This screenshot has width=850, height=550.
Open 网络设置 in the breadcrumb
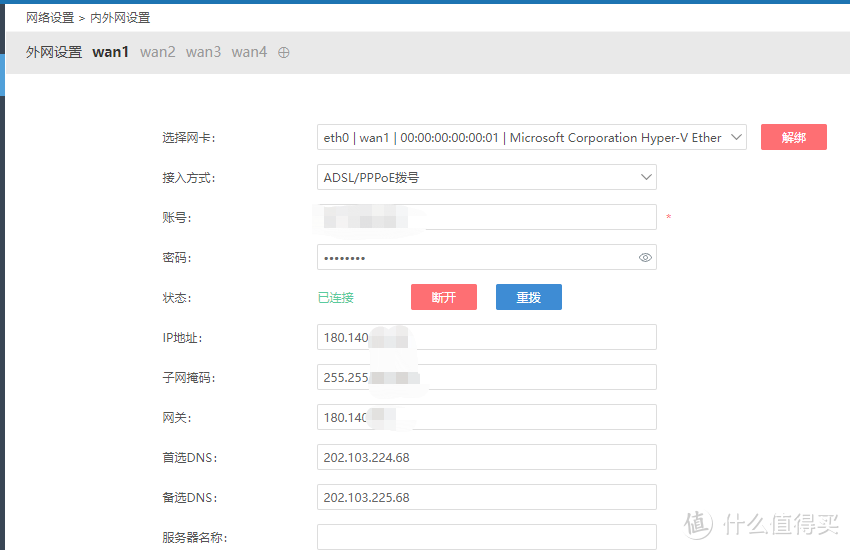(x=50, y=18)
